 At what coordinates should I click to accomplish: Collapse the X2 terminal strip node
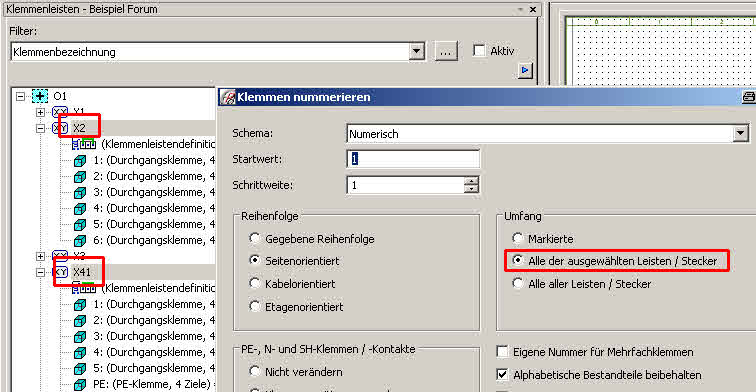point(40,128)
